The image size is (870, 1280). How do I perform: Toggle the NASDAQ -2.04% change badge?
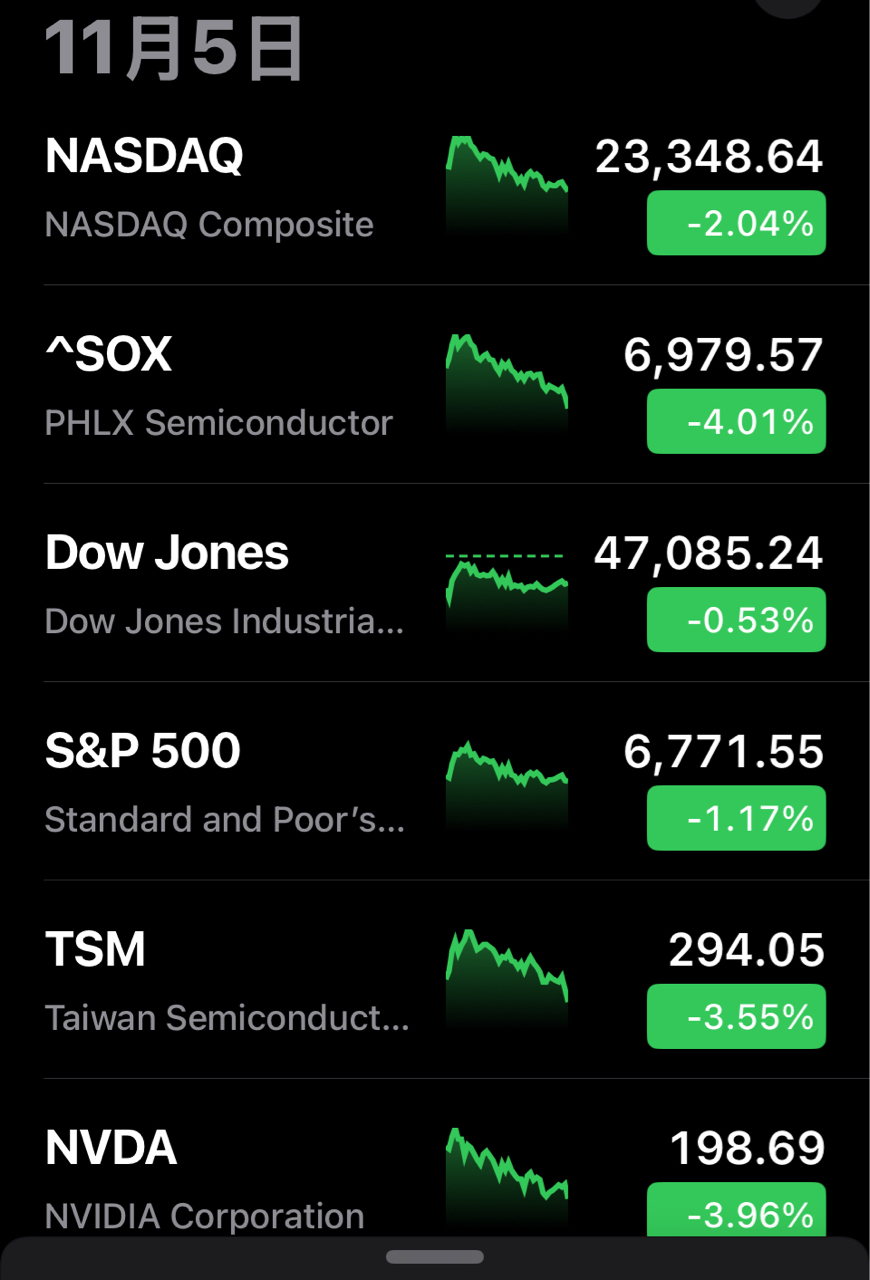point(736,223)
